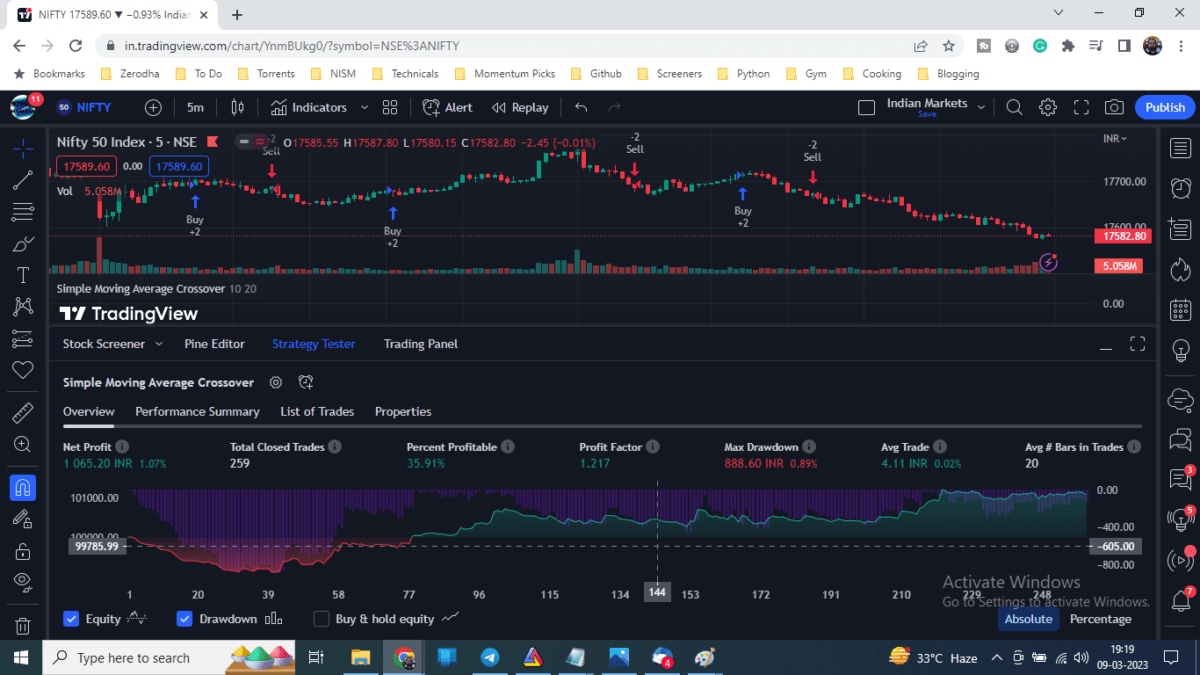This screenshot has width=1200, height=675.
Task: Open the Stock Screener dropdown chevron
Action: pos(158,344)
